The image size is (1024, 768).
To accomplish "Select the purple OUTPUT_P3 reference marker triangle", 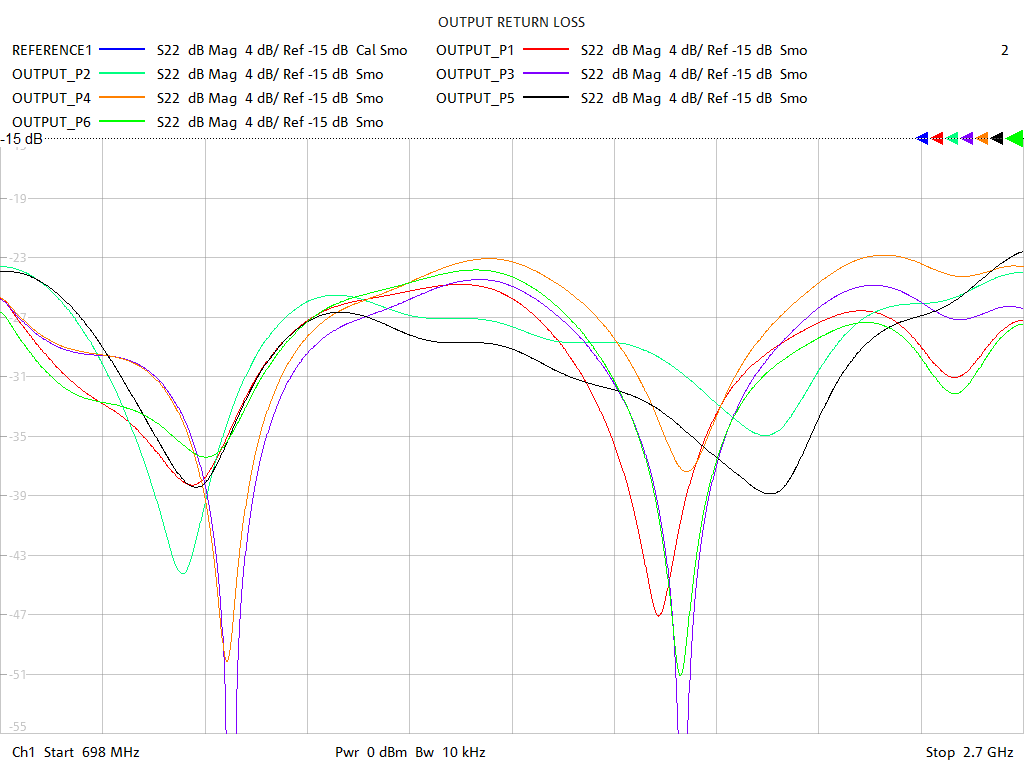I will [967, 138].
